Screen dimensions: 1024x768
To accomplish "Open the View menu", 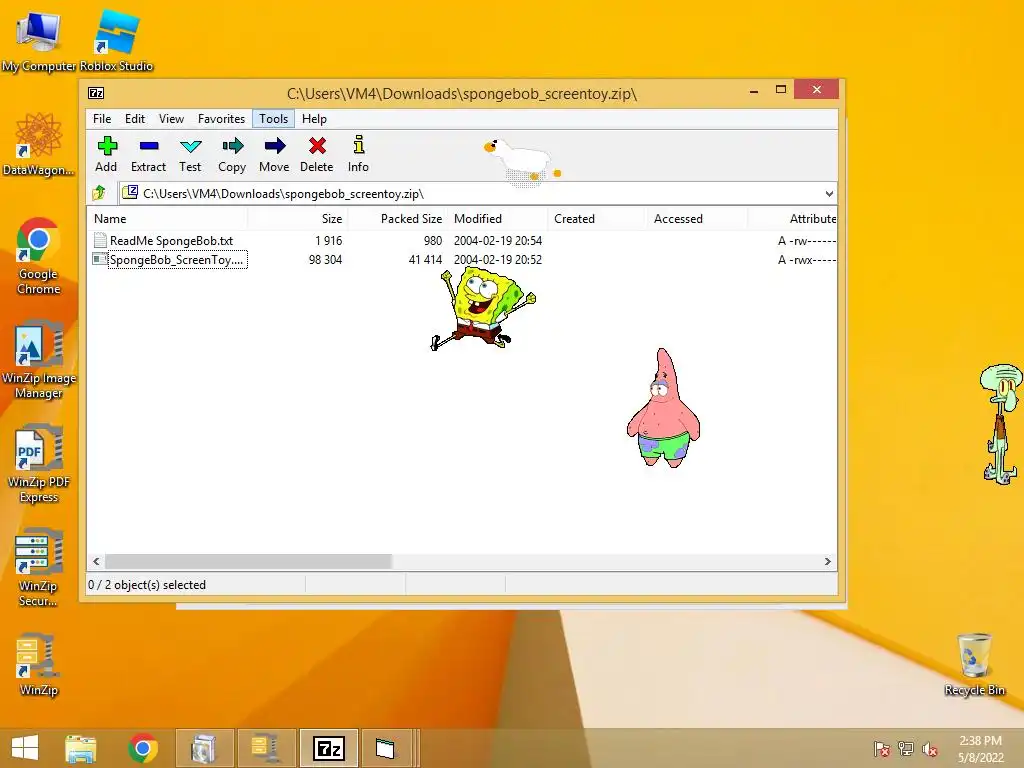I will point(171,119).
